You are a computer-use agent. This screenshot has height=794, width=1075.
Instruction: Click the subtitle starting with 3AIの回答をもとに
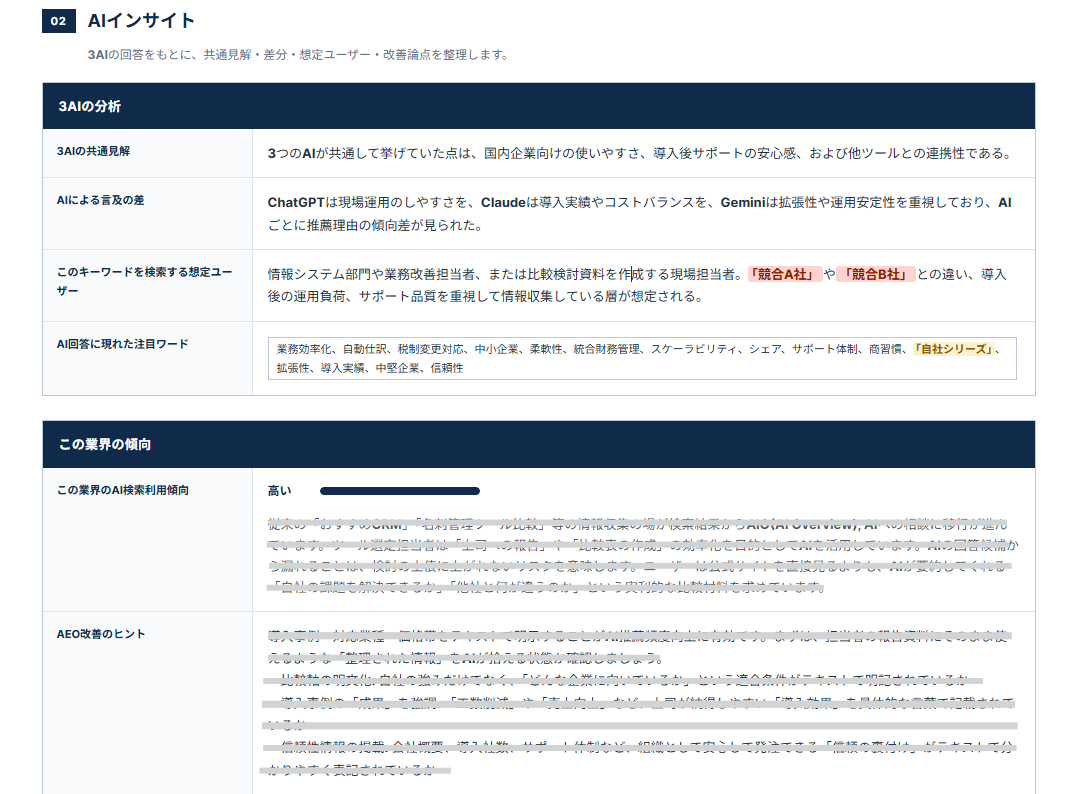[x=298, y=55]
